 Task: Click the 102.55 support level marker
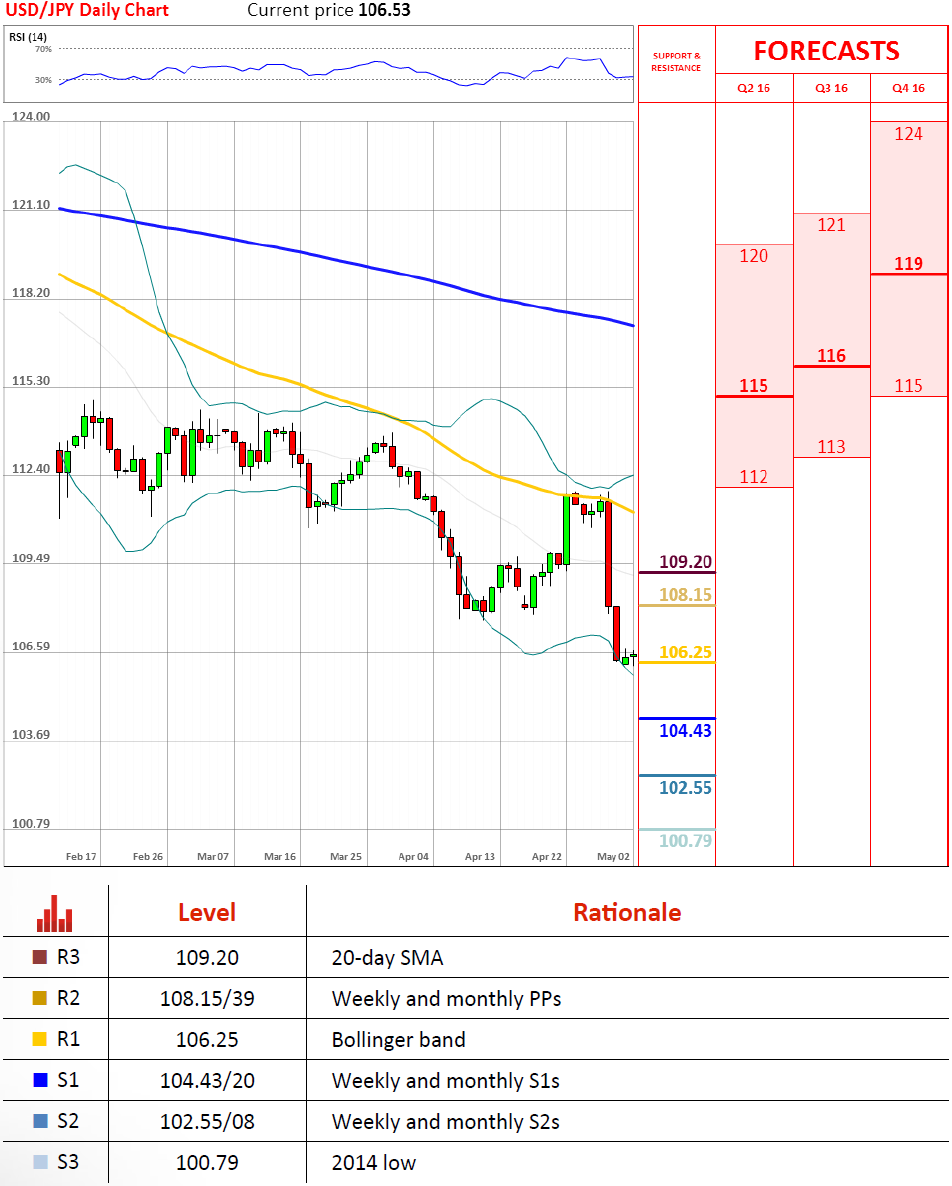[x=685, y=788]
